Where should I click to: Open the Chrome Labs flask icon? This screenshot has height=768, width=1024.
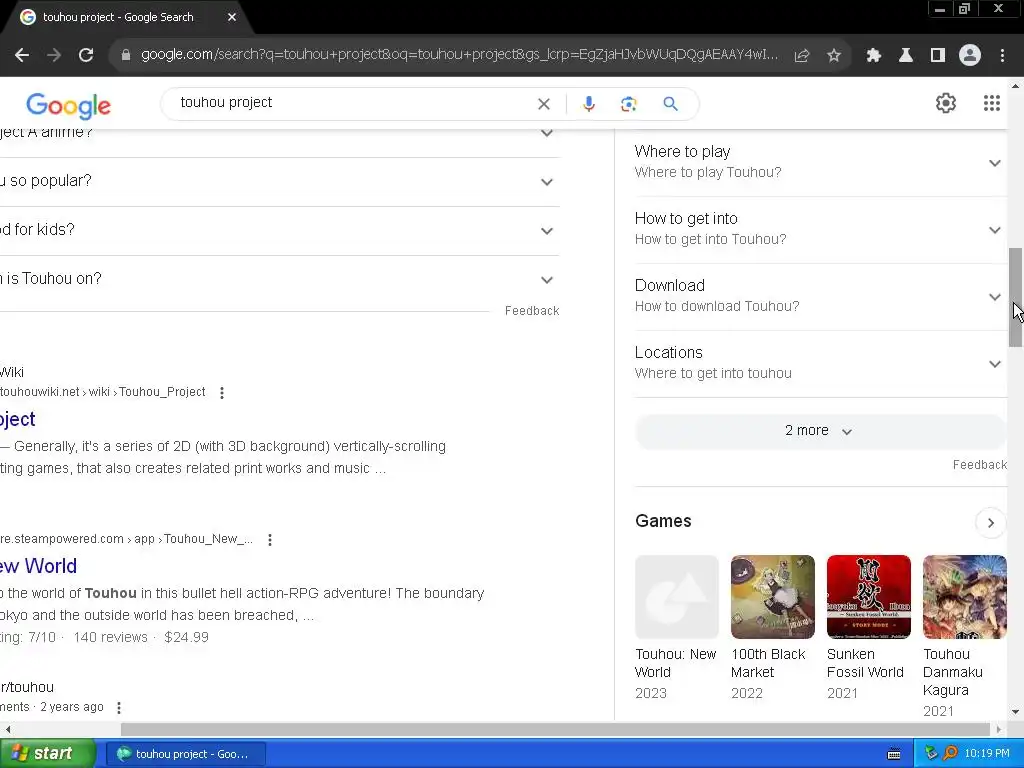tap(906, 55)
